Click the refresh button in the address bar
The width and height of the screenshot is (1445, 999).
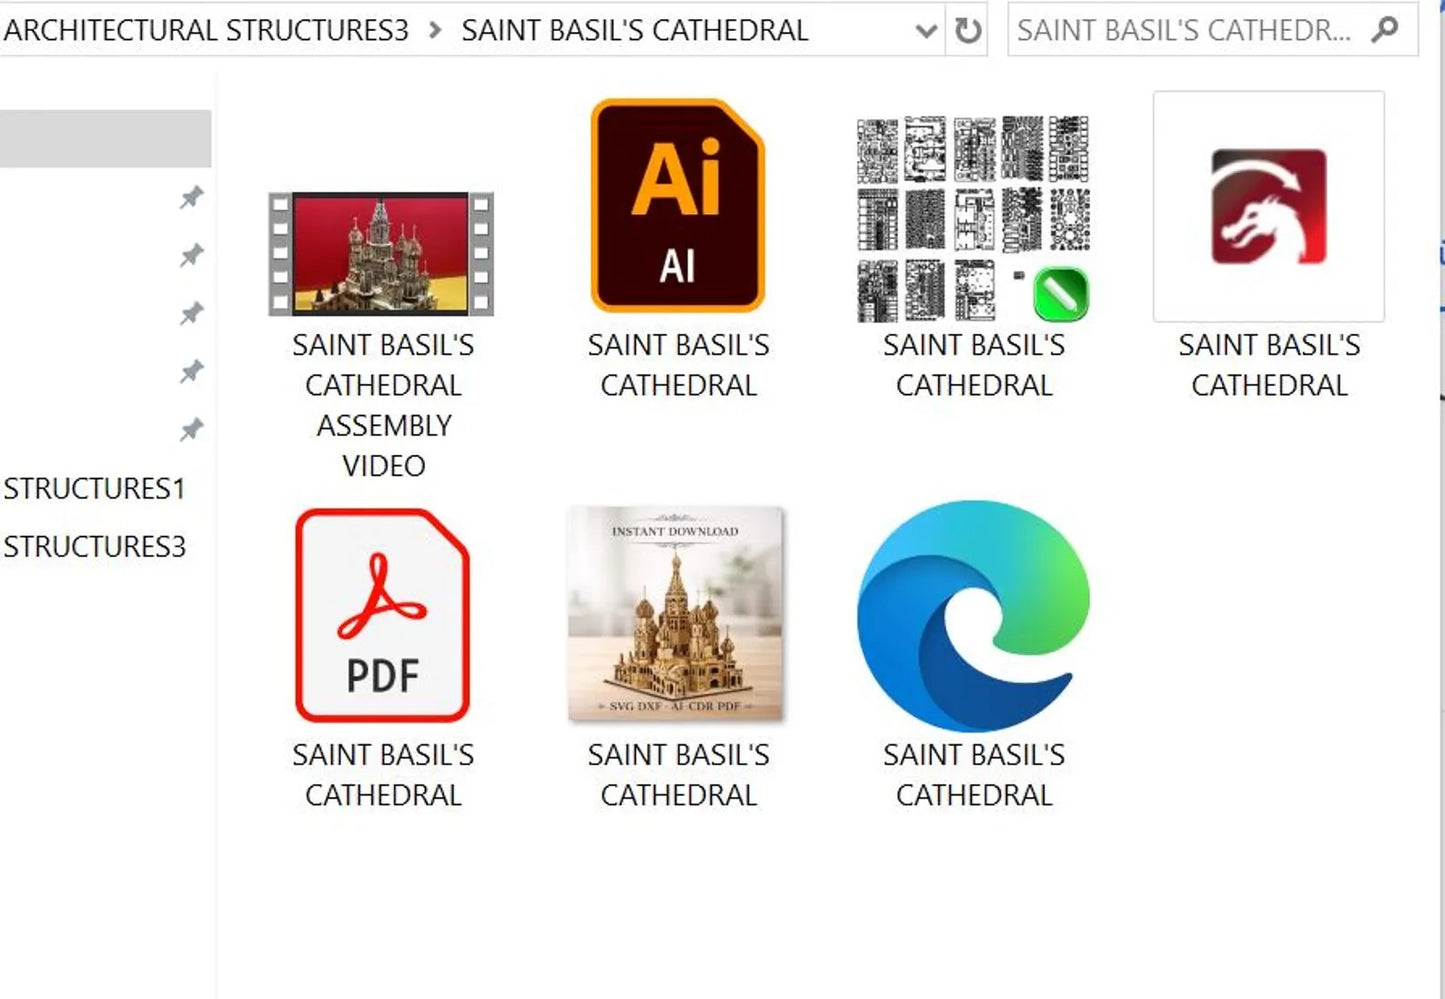click(968, 31)
